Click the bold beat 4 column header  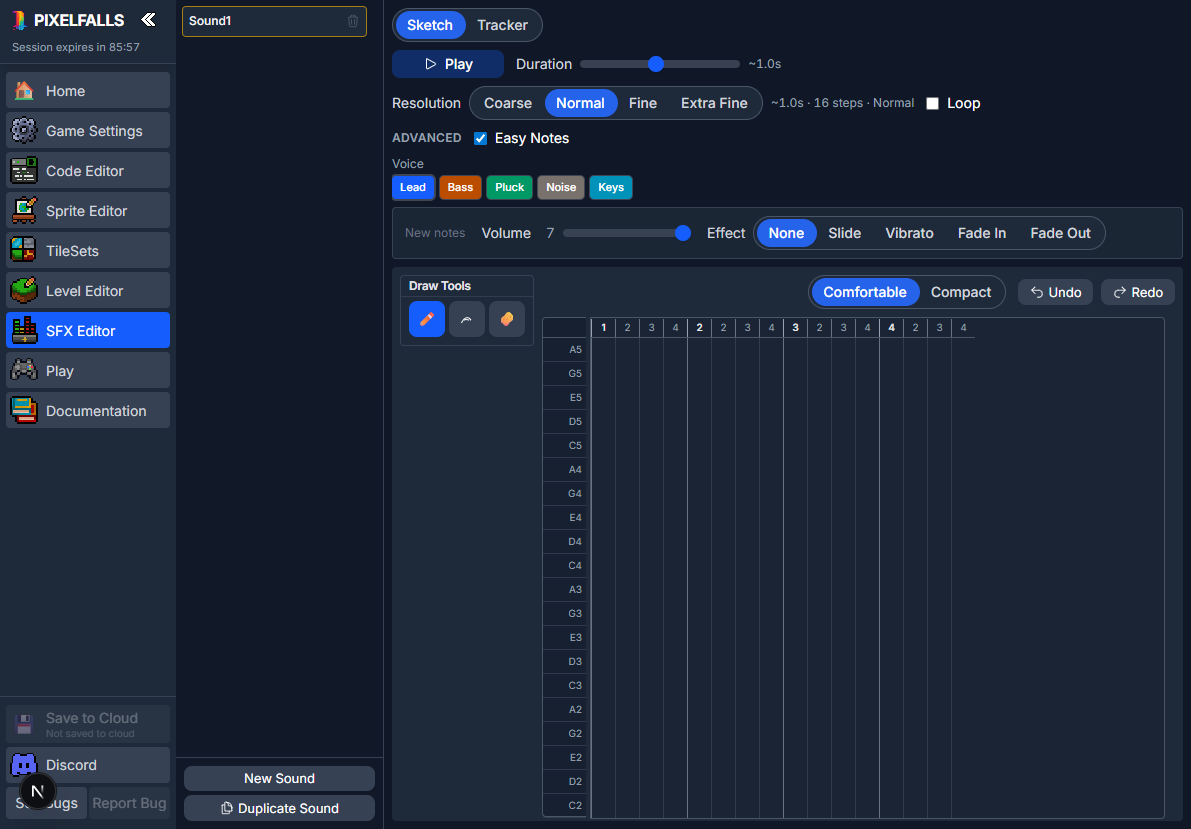tap(892, 327)
